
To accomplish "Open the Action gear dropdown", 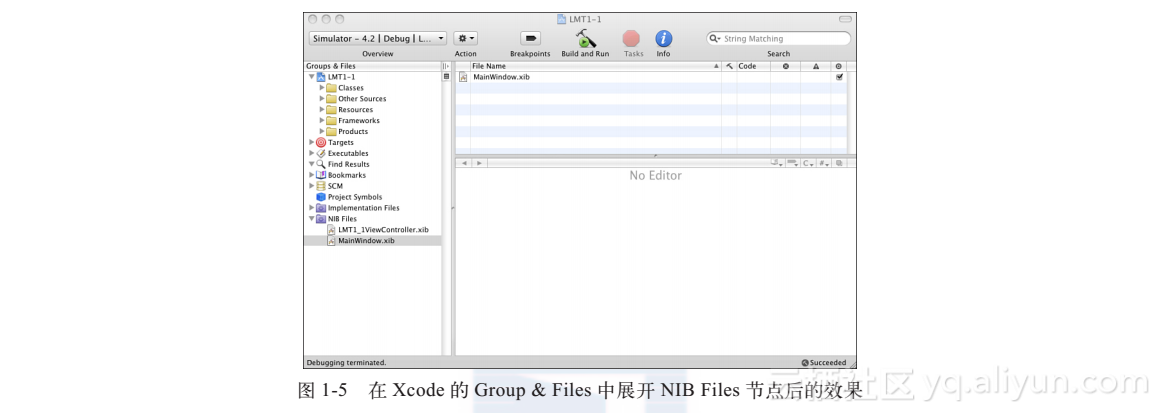I will (466, 38).
